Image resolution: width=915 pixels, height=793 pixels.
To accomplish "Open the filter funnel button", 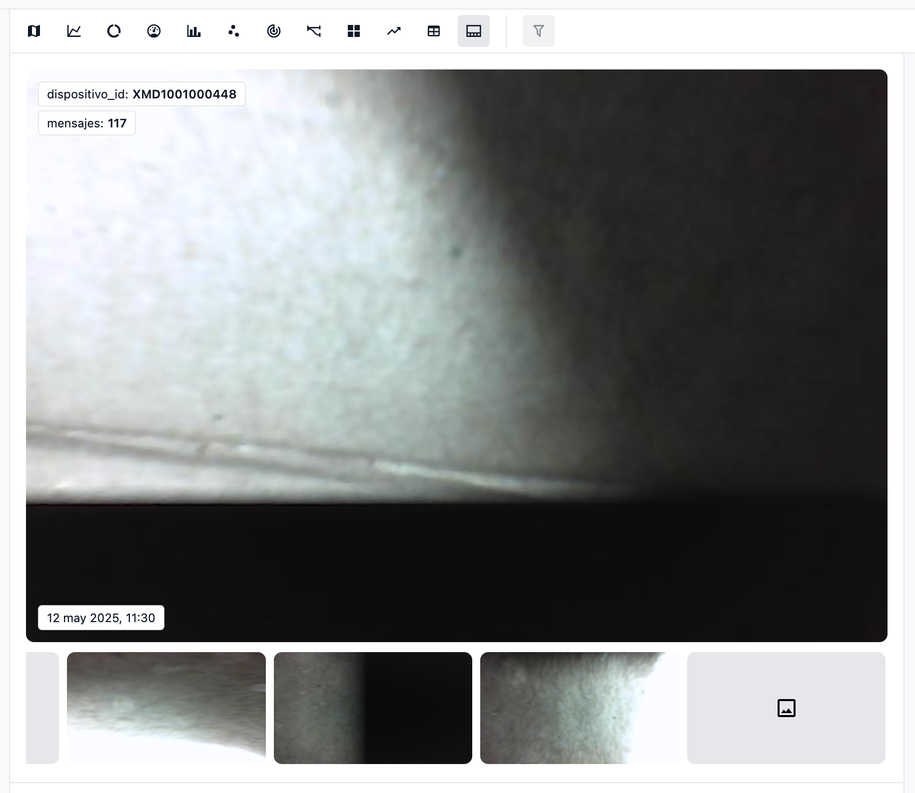I will point(539,31).
